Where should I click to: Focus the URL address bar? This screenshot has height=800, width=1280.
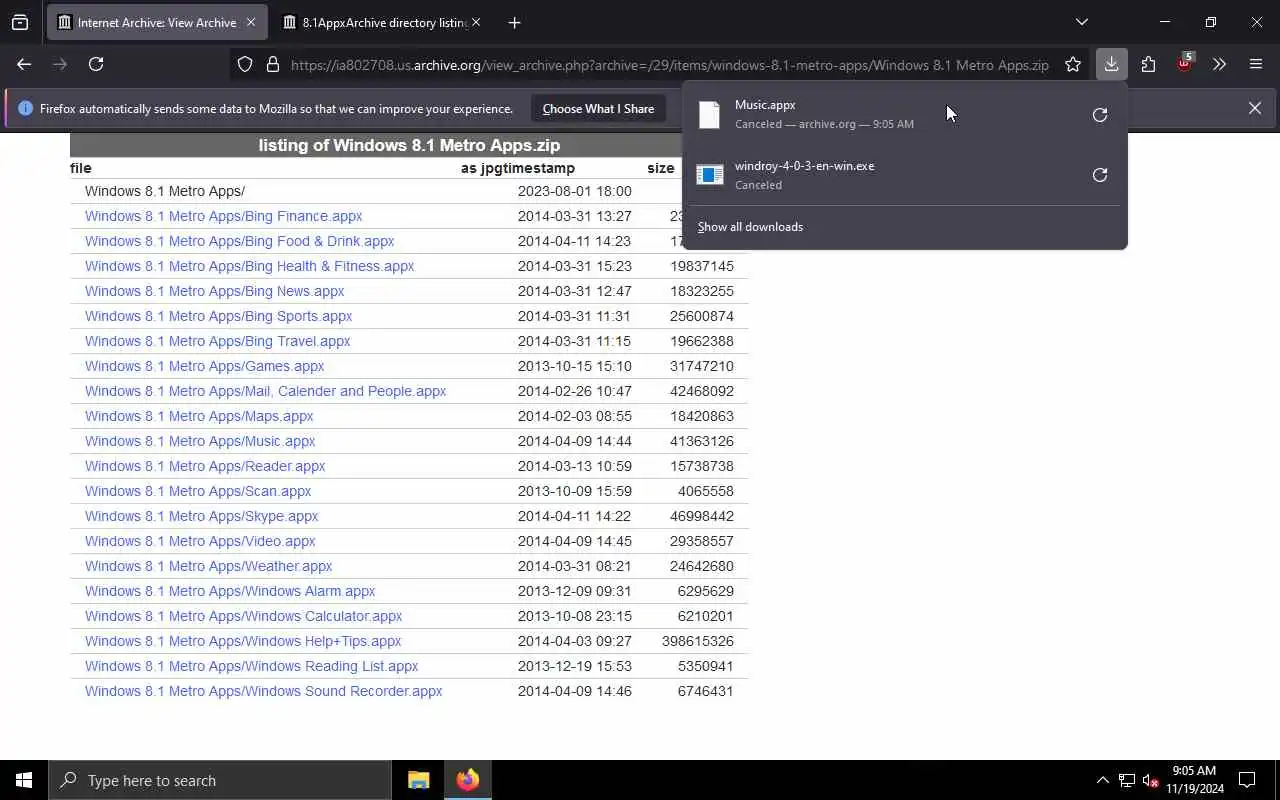pyautogui.click(x=669, y=65)
